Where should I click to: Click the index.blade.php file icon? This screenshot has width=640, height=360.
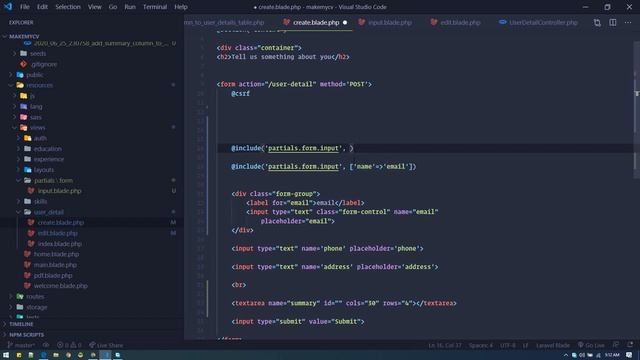(x=31, y=244)
